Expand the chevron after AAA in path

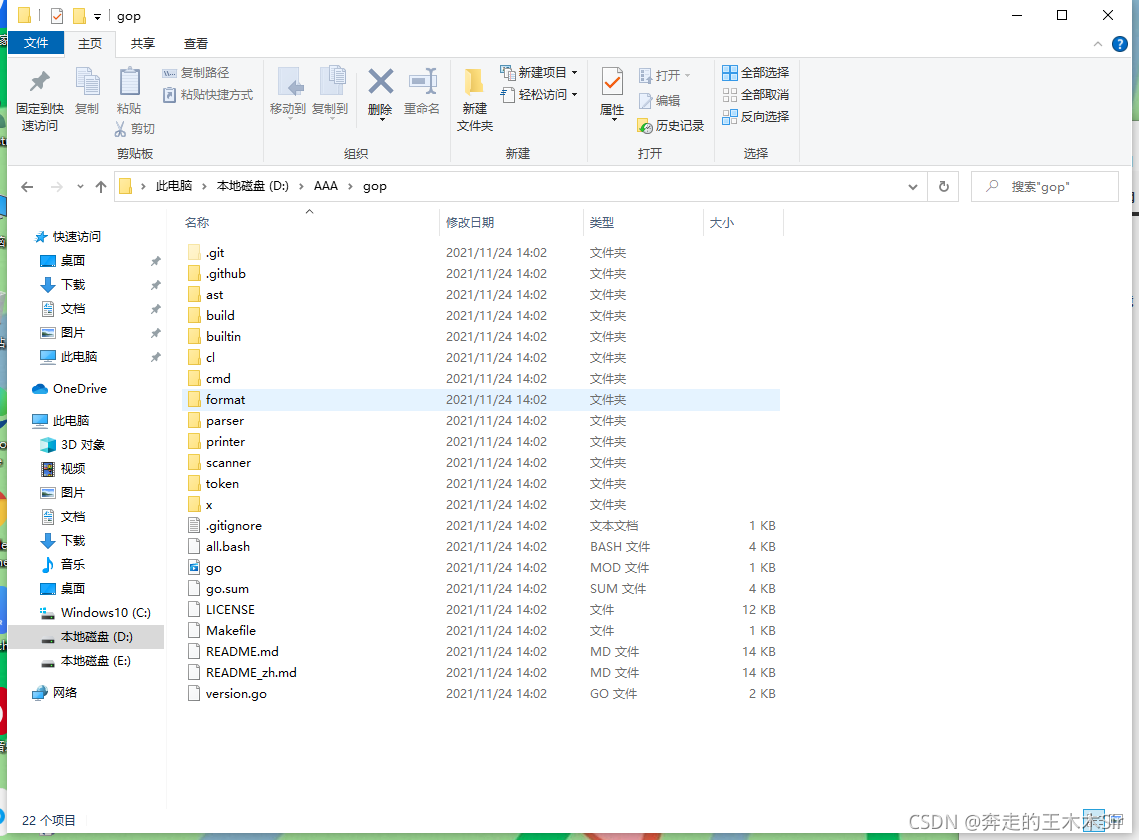click(x=350, y=186)
